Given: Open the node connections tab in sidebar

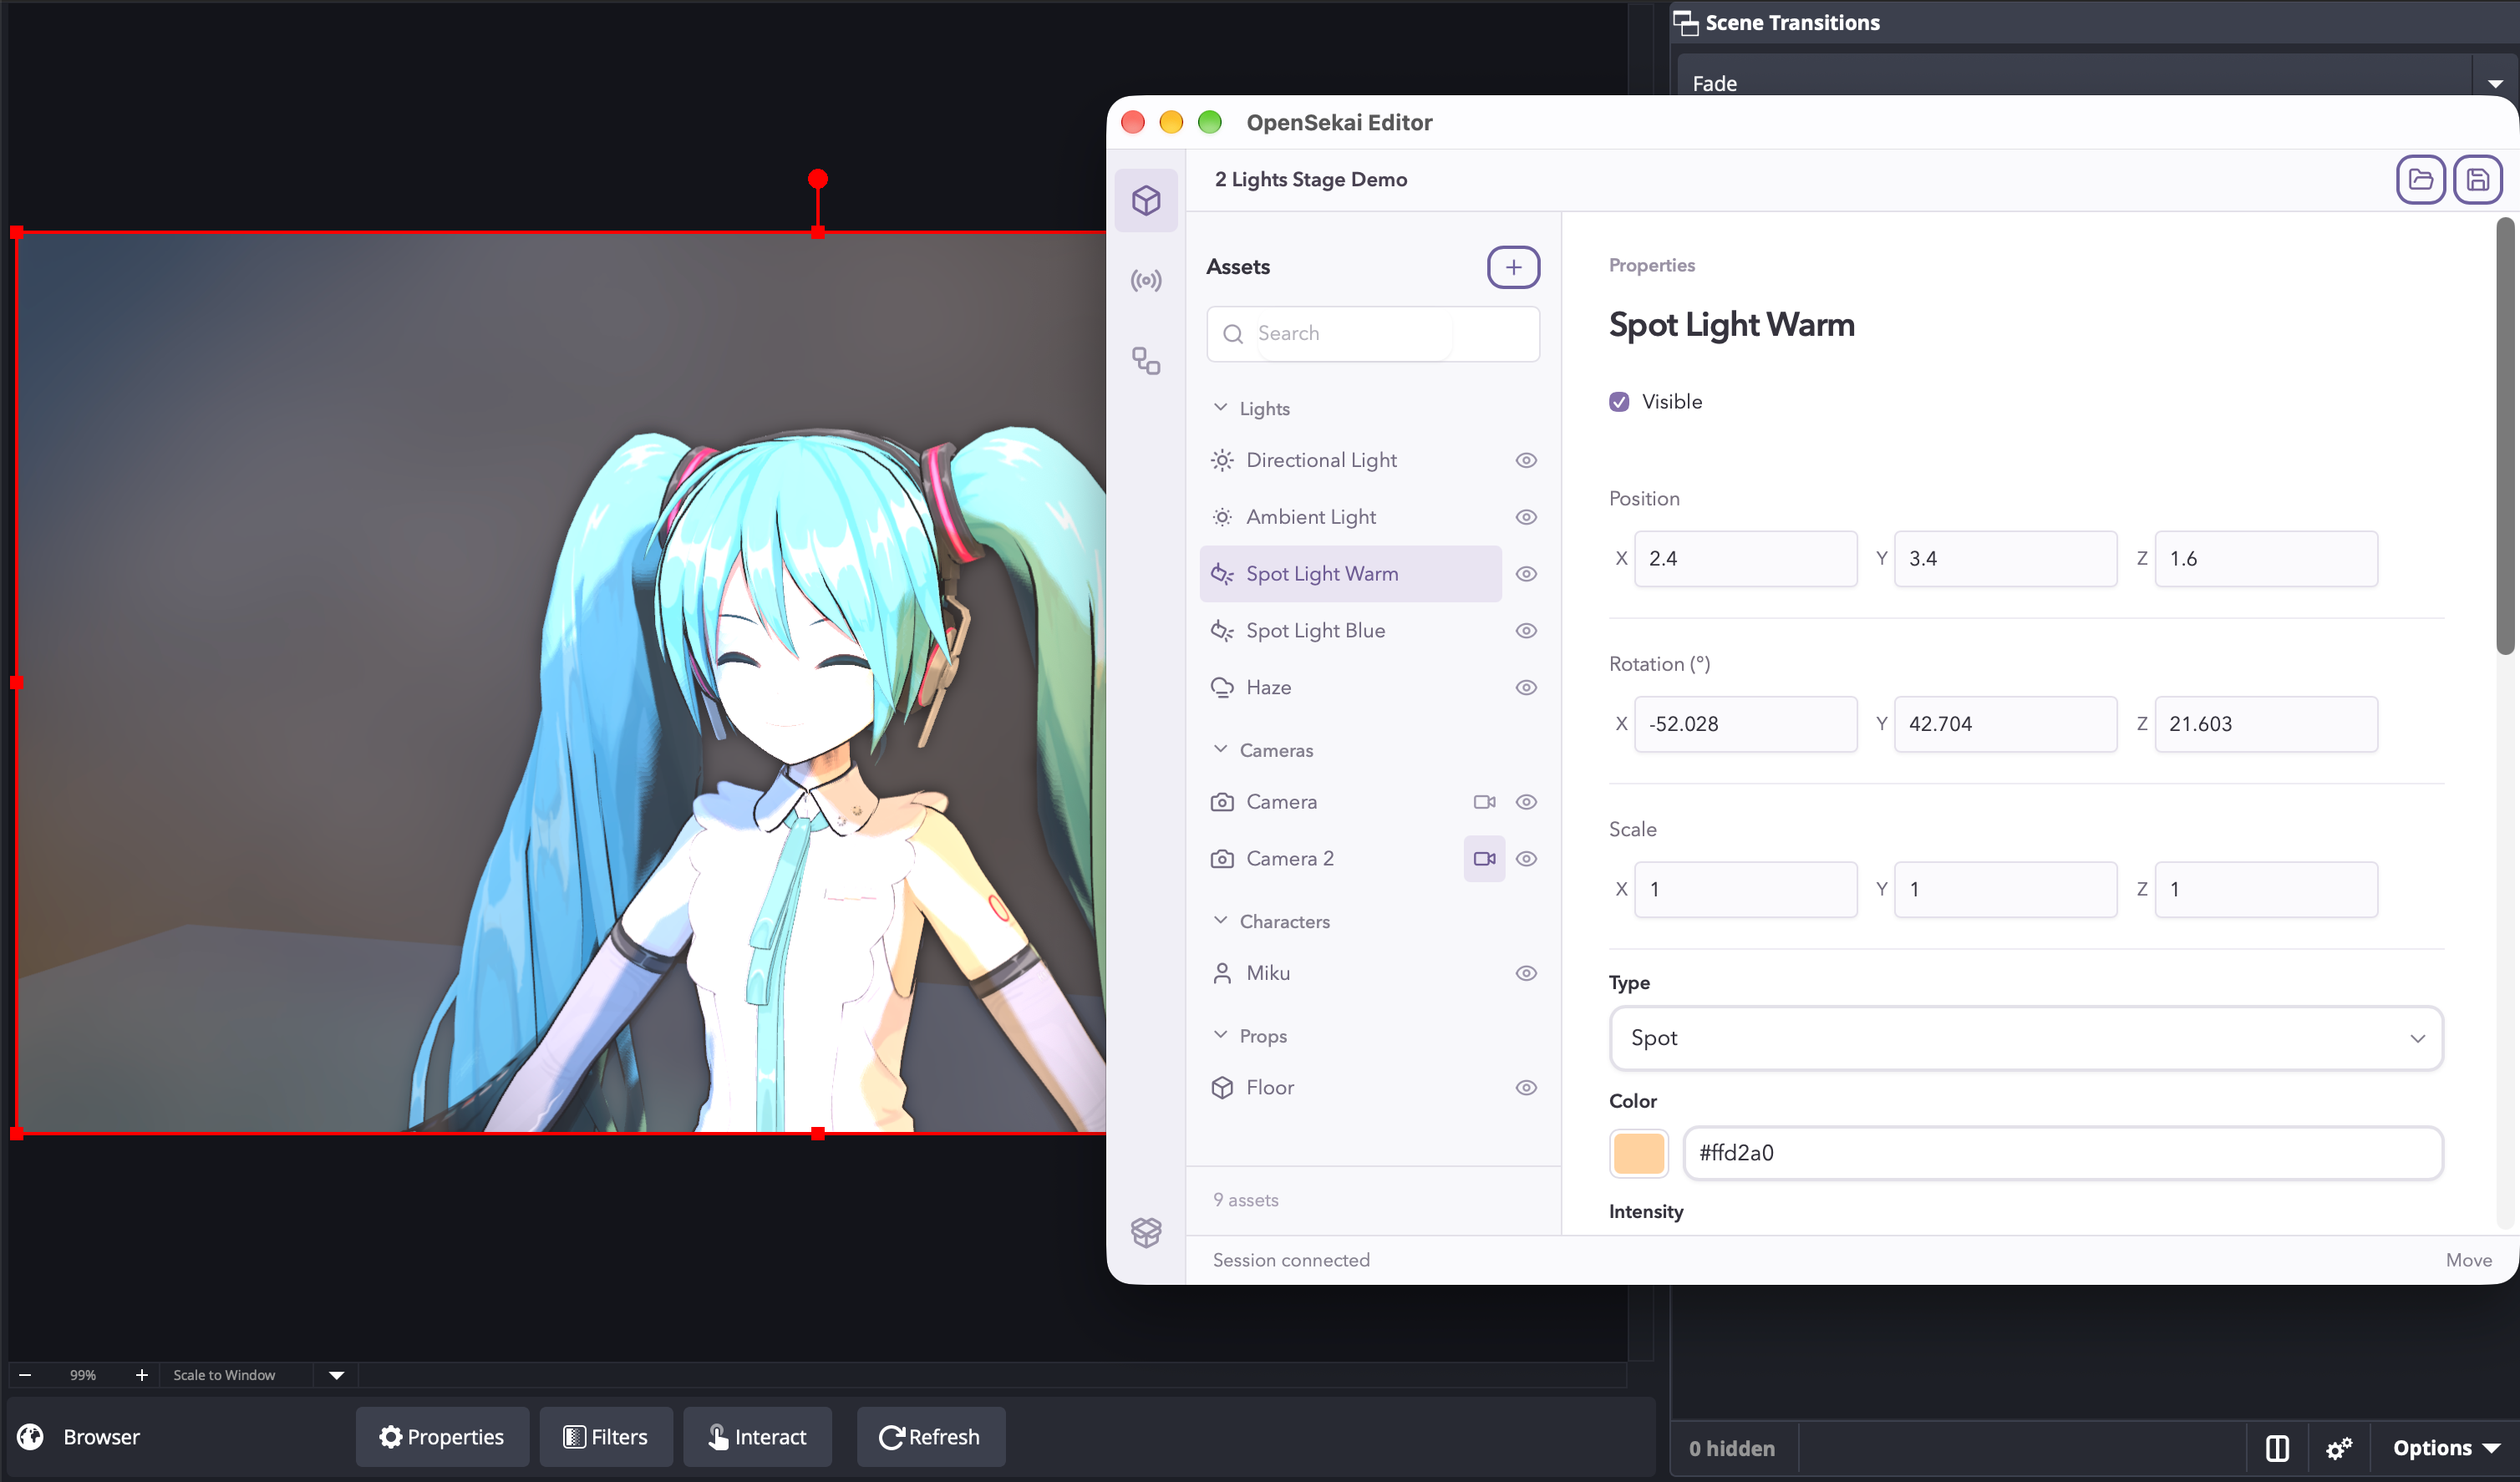Looking at the screenshot, I should point(1146,361).
